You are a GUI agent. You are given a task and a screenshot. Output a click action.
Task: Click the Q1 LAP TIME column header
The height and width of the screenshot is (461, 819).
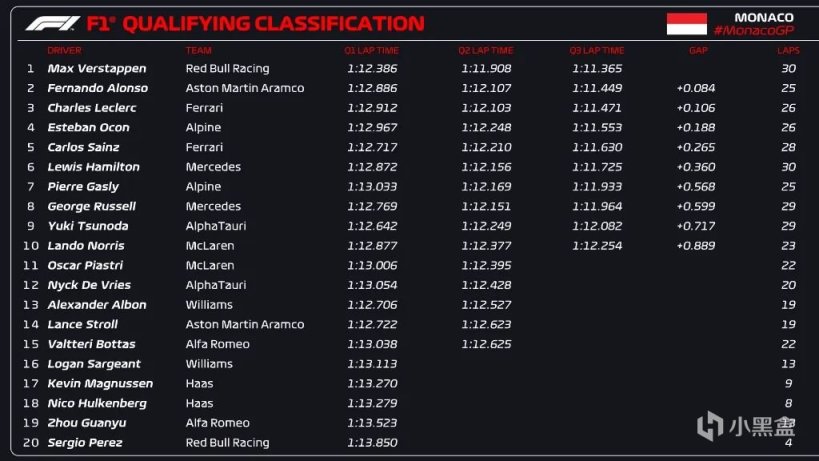[371, 50]
